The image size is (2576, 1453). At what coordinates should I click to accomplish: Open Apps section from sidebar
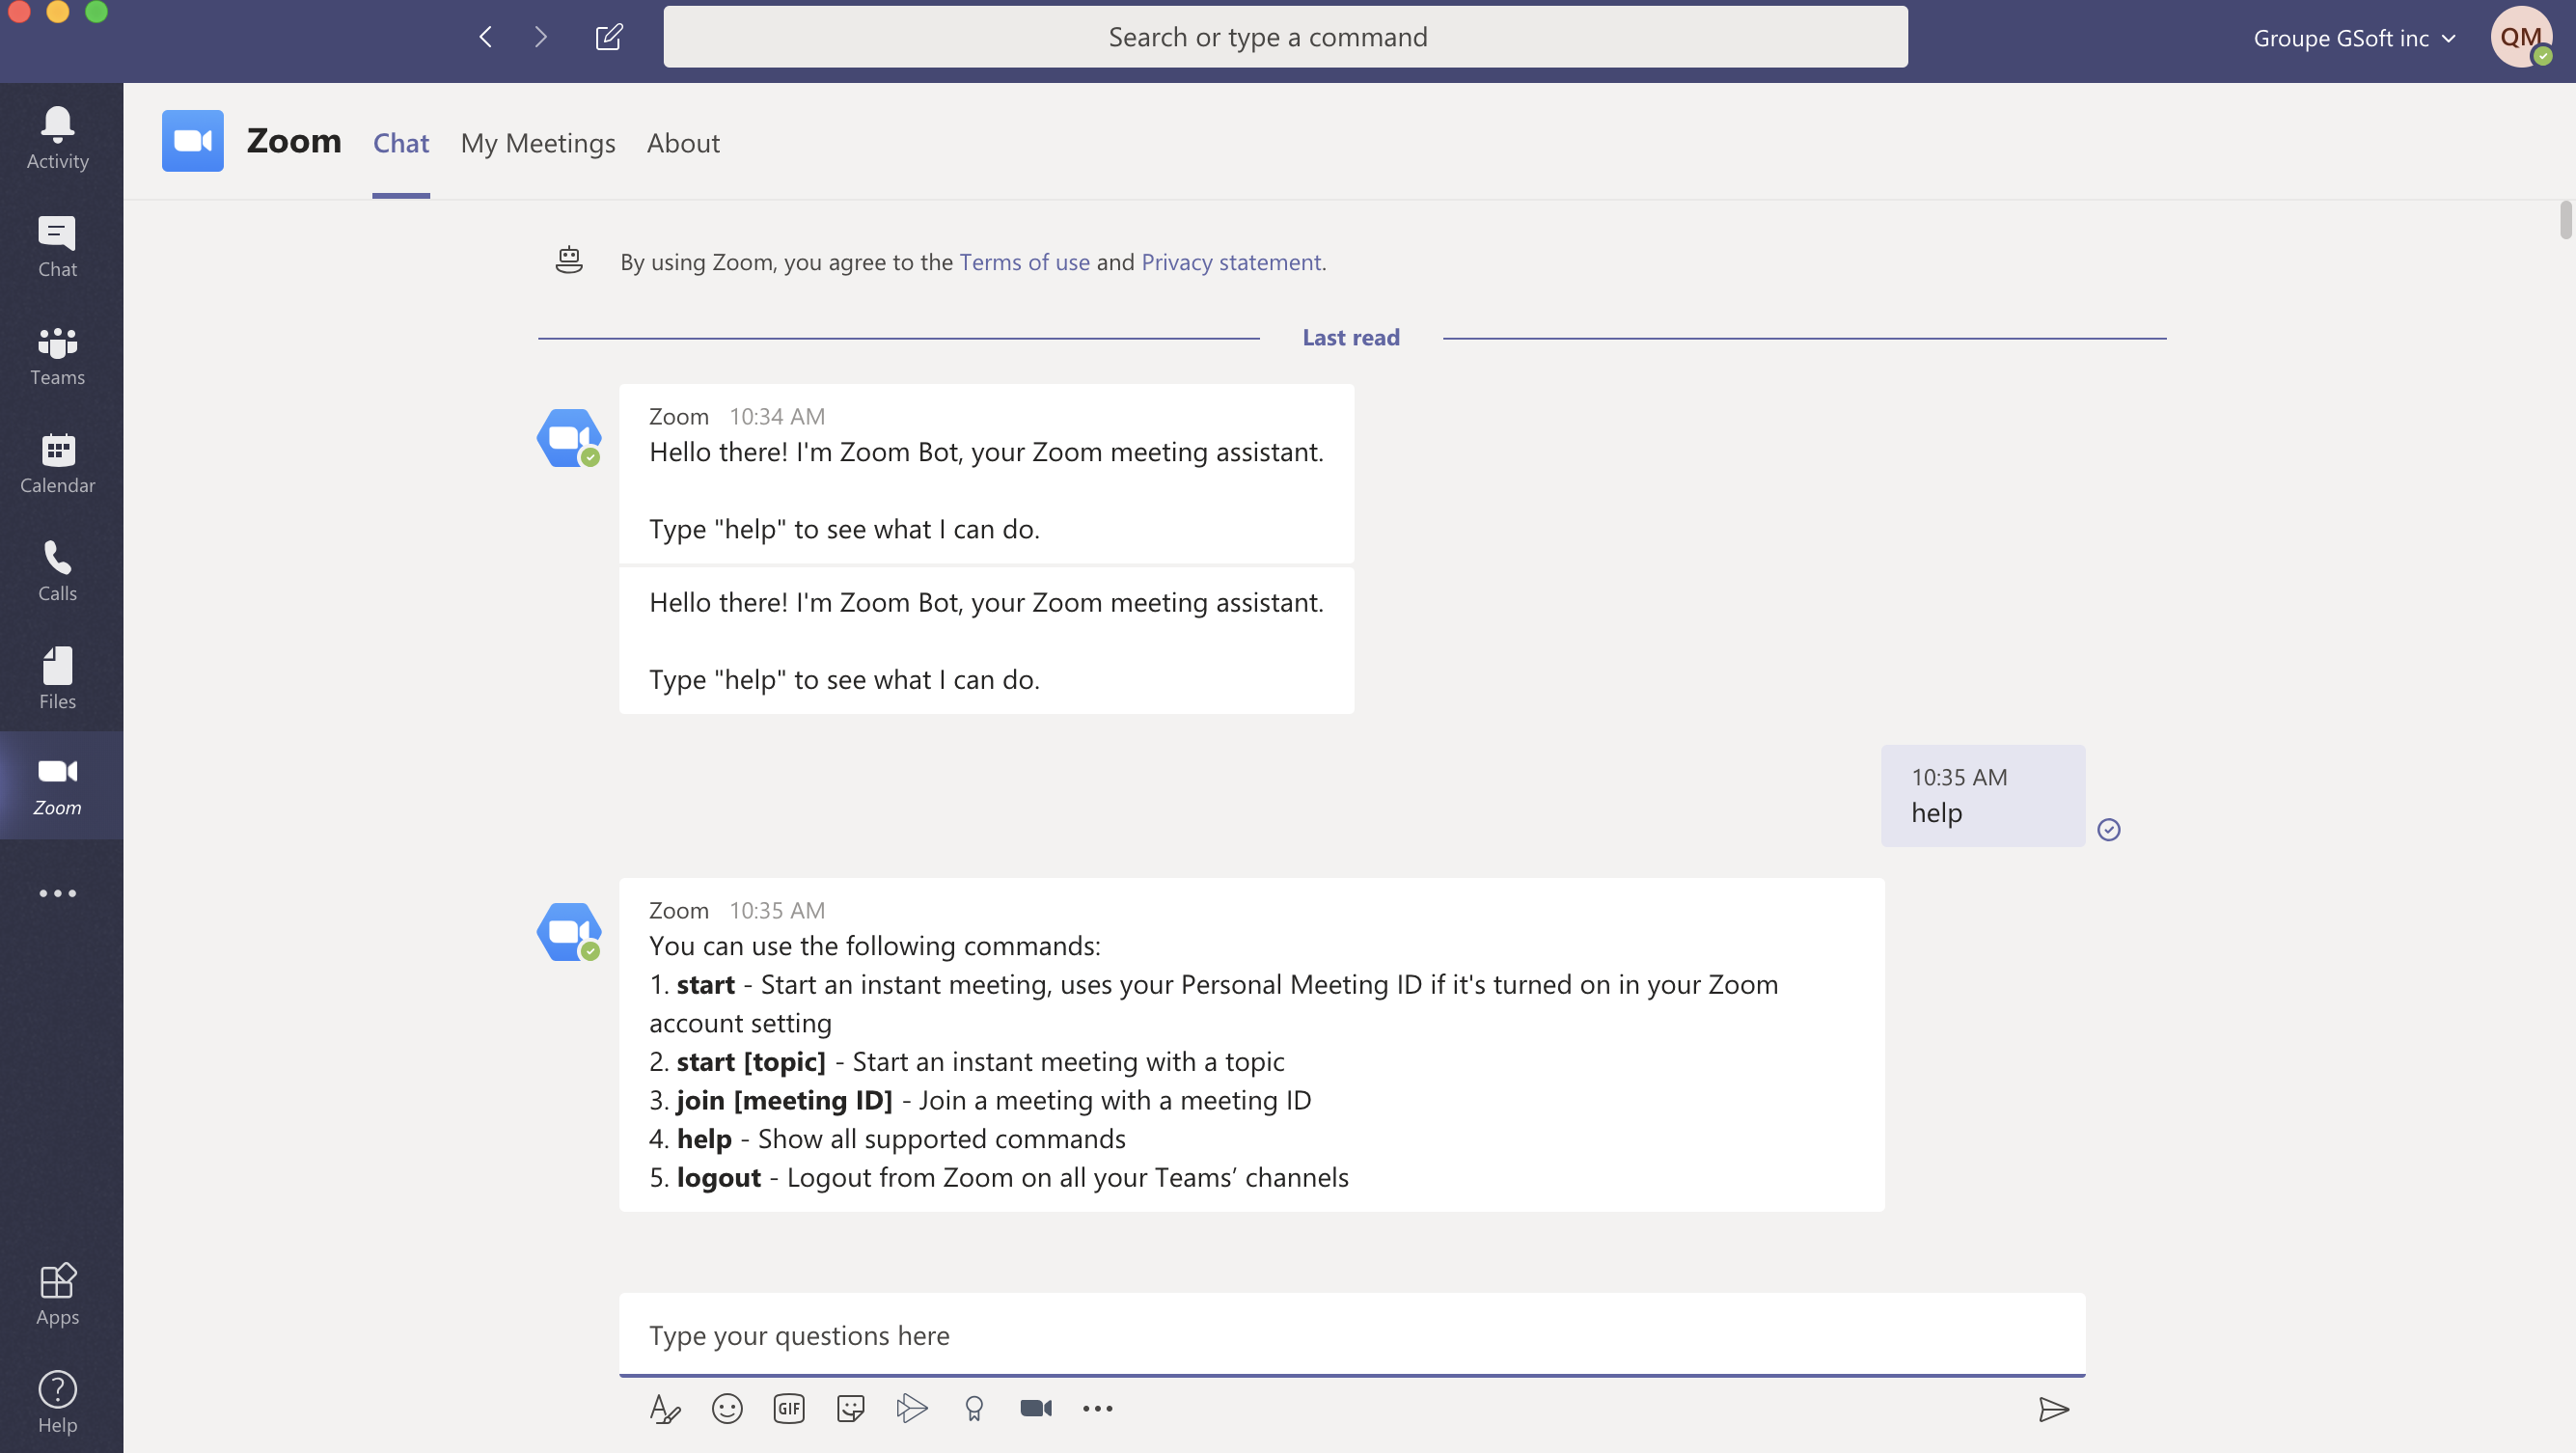coord(57,1294)
